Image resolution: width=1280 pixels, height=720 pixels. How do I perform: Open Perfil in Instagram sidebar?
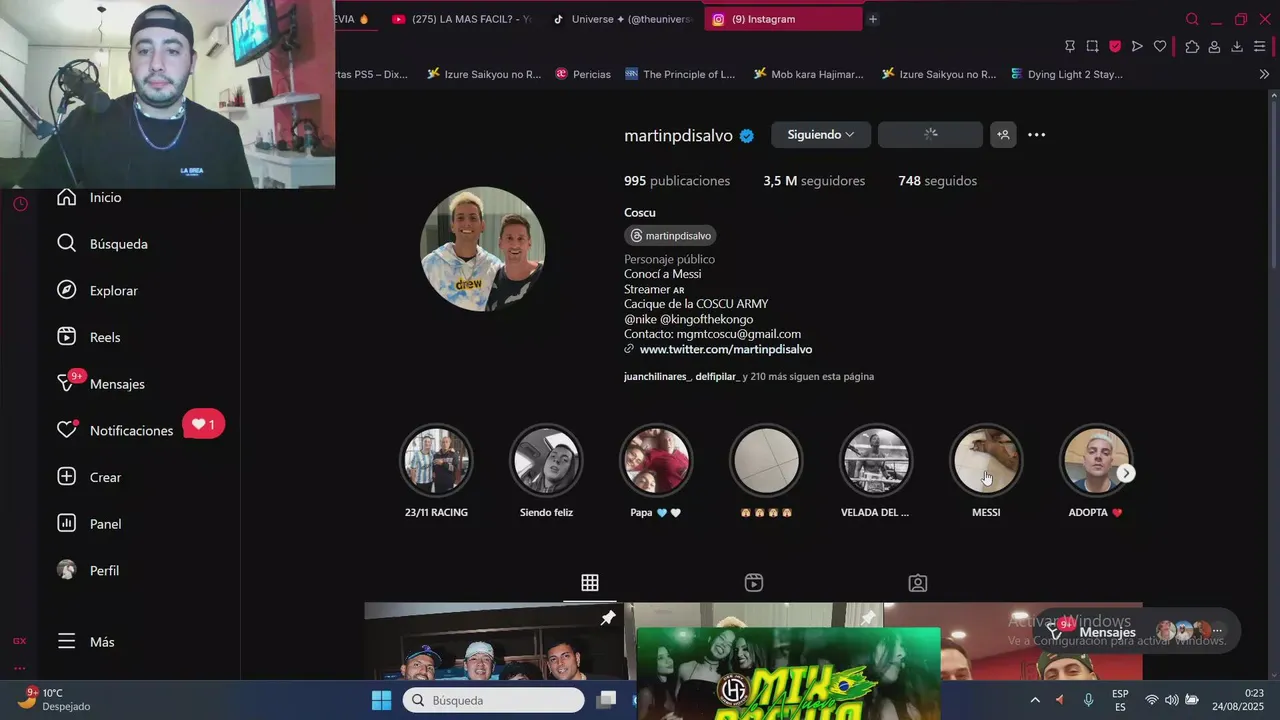click(x=87, y=570)
